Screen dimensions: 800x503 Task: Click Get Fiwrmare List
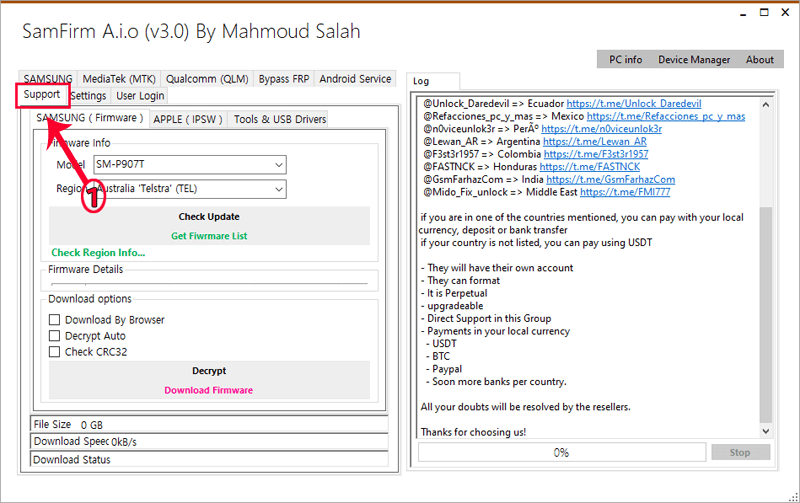coord(209,236)
